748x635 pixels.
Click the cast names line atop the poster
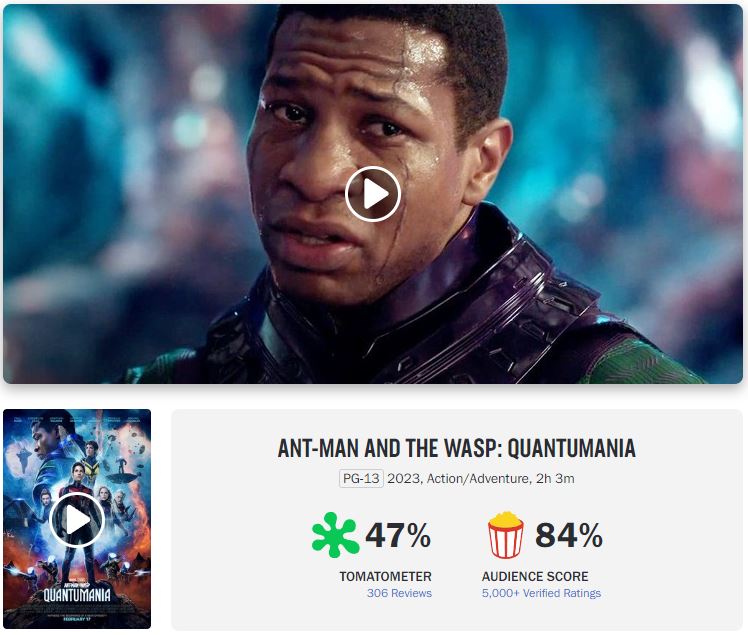pyautogui.click(x=77, y=420)
